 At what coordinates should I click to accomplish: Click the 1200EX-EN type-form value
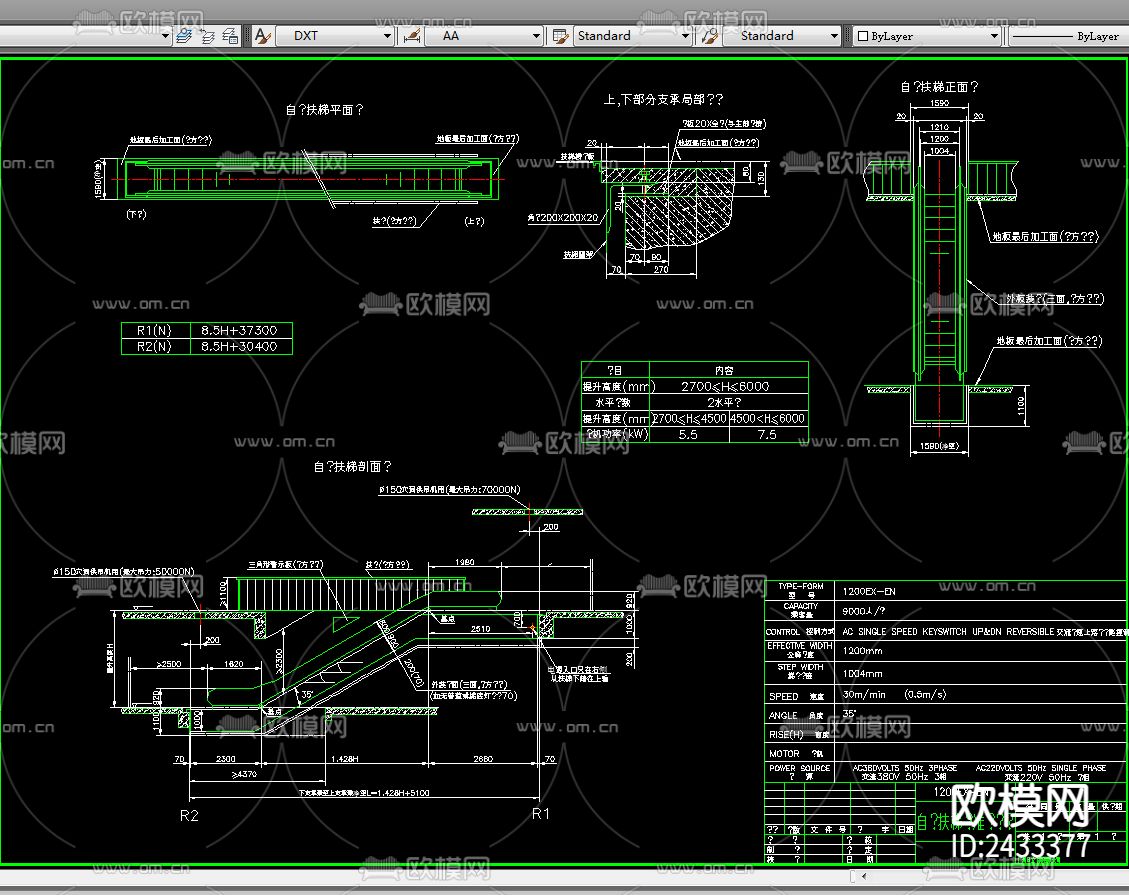click(869, 591)
